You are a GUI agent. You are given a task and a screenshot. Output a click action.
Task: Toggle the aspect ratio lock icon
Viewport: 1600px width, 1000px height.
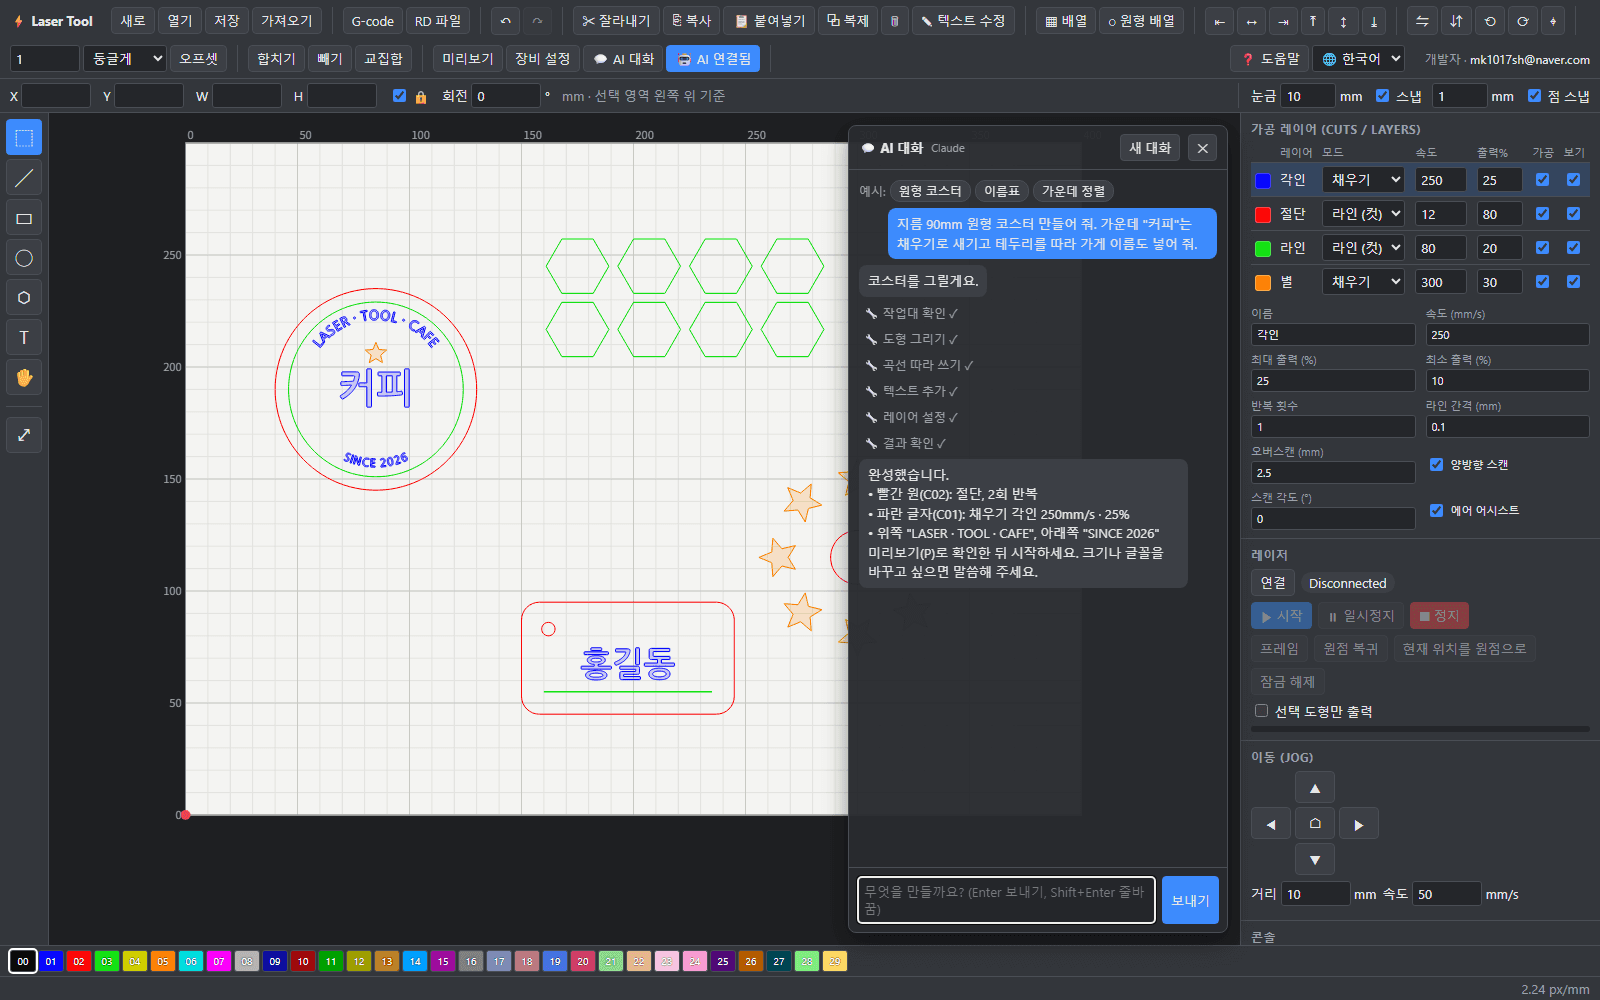pos(421,96)
